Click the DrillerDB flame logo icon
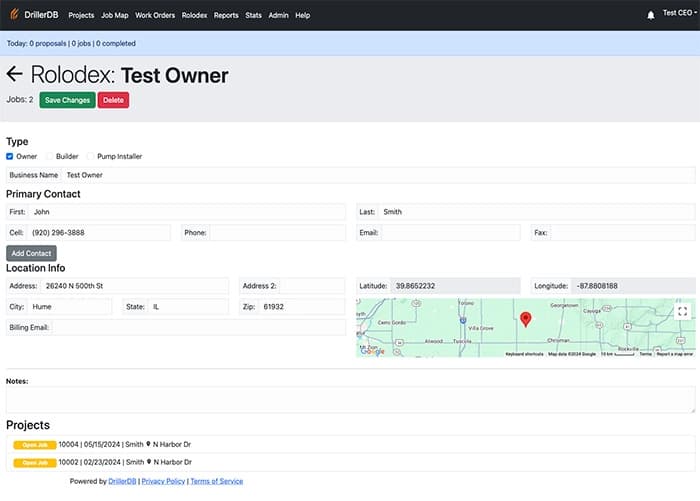 [x=13, y=15]
